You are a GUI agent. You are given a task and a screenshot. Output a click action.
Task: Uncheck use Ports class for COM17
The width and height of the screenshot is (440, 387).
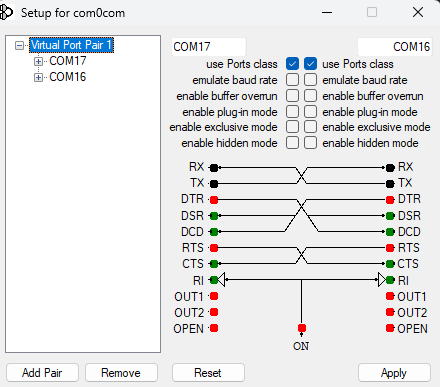292,64
